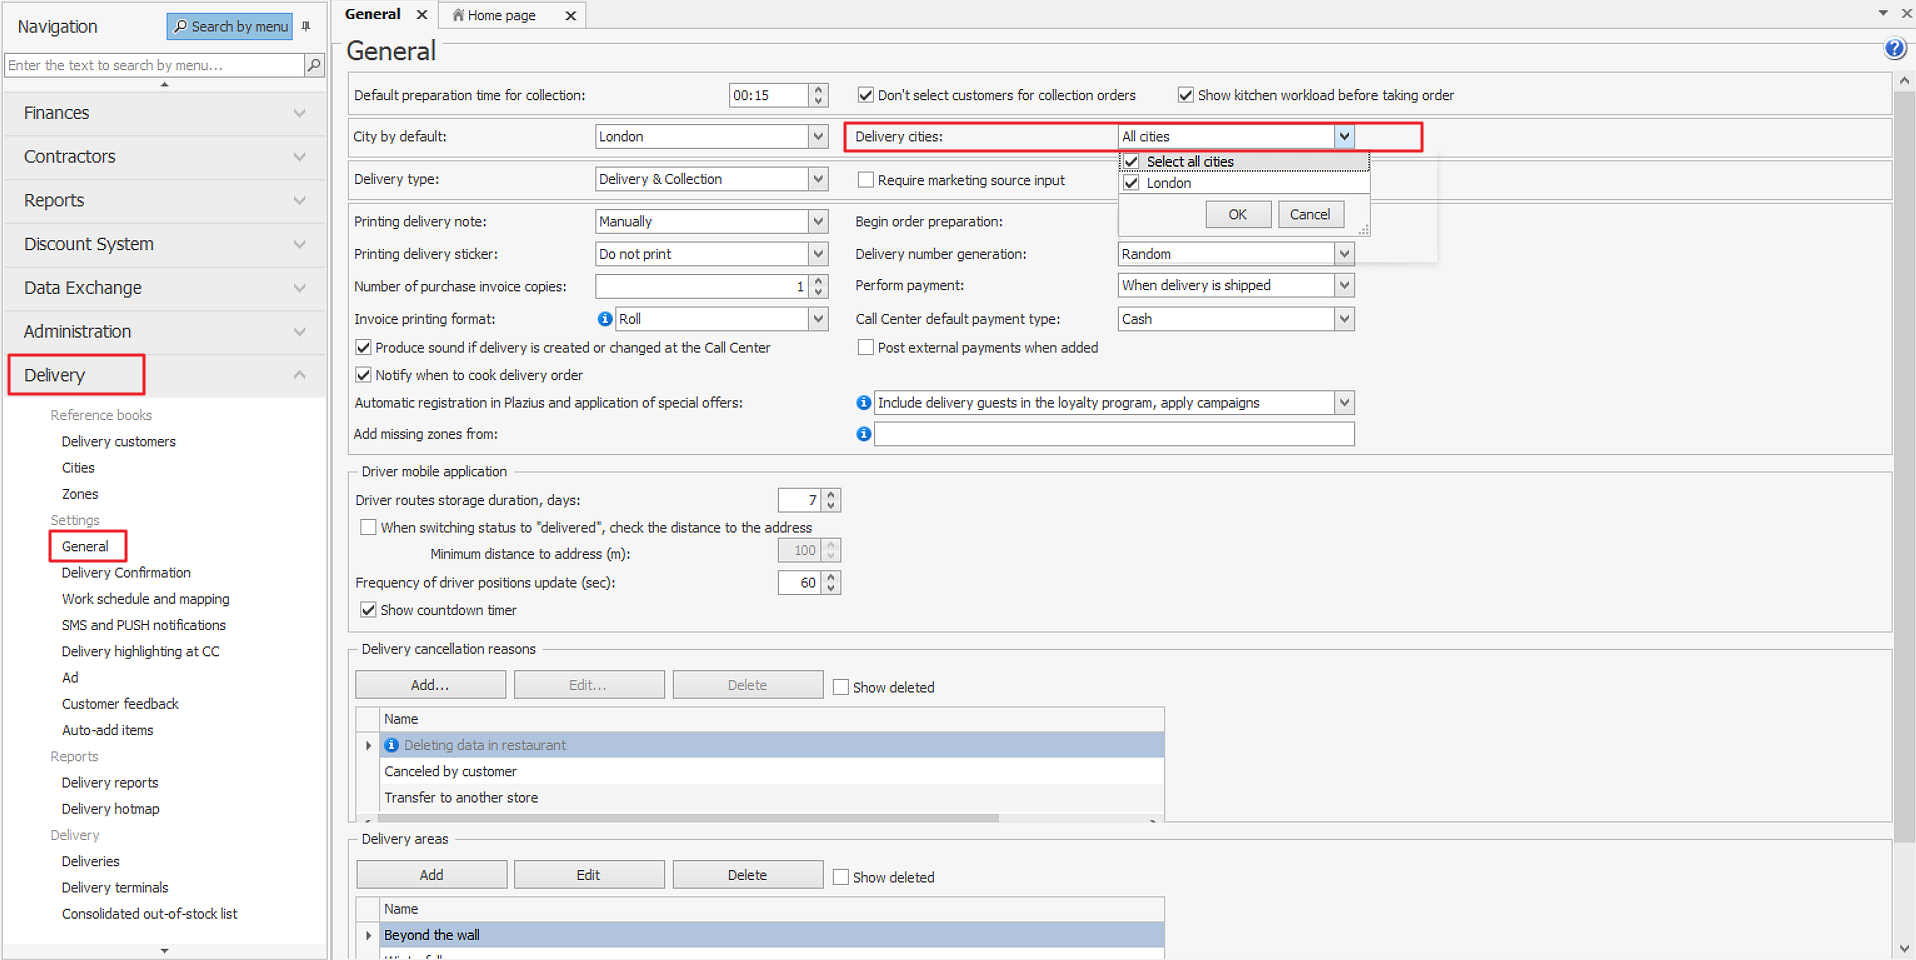Click the magnifier icon in navigation search box
1916x960 pixels.
click(314, 65)
